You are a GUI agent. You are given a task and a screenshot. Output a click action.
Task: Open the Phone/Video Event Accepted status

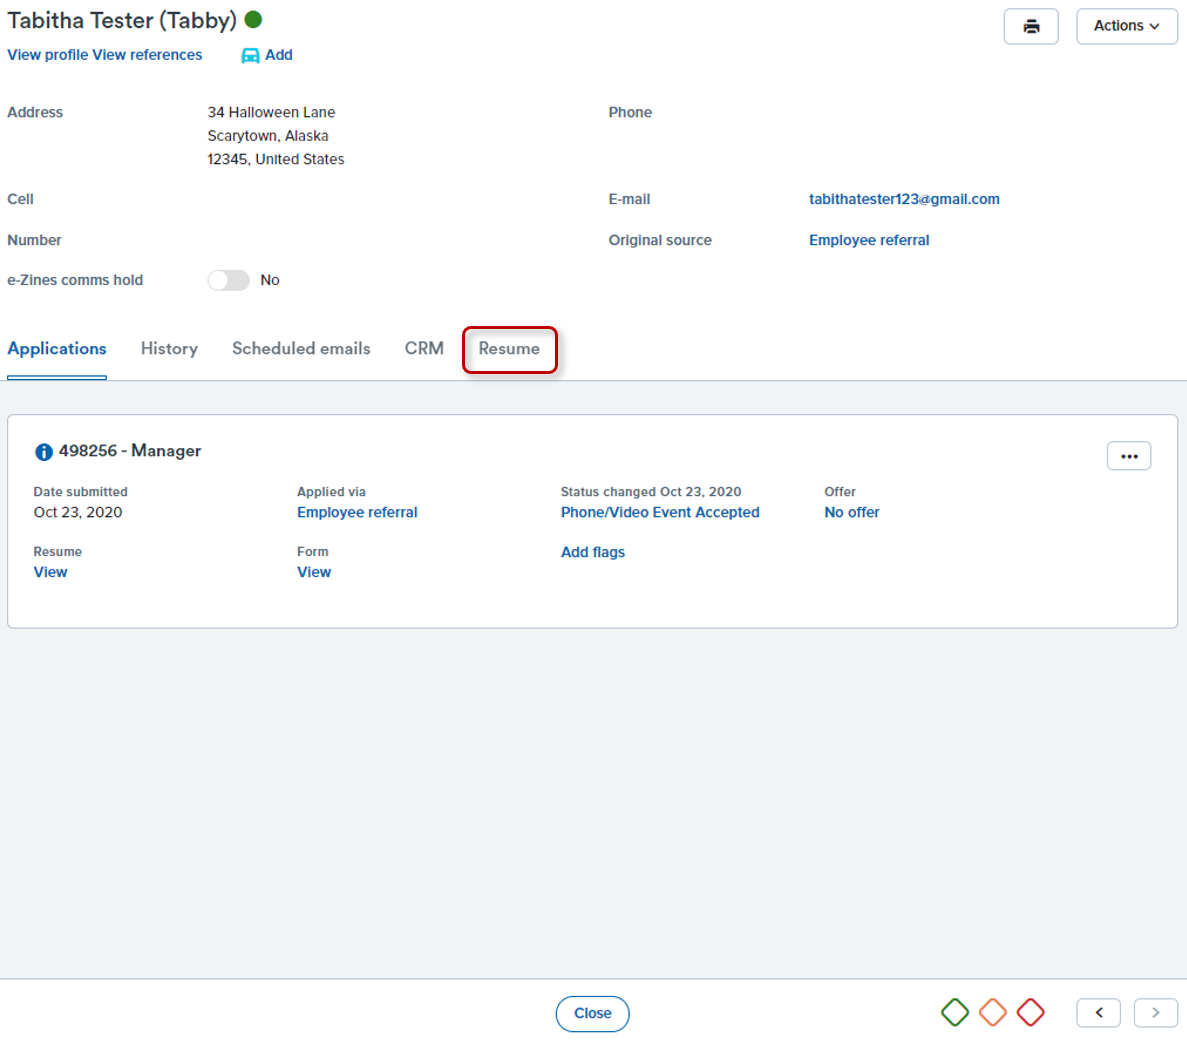tap(659, 512)
